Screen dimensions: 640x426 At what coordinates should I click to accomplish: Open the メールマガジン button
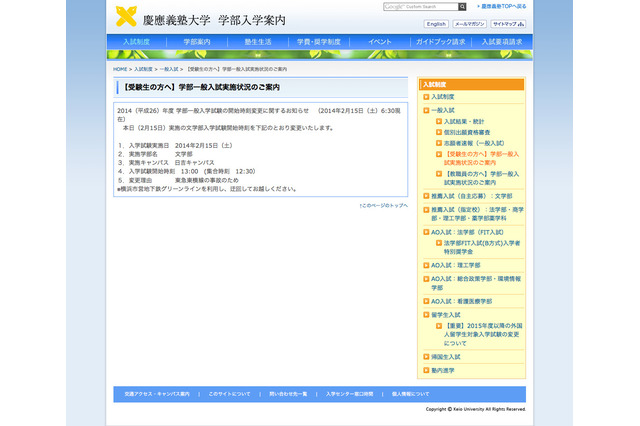[469, 24]
